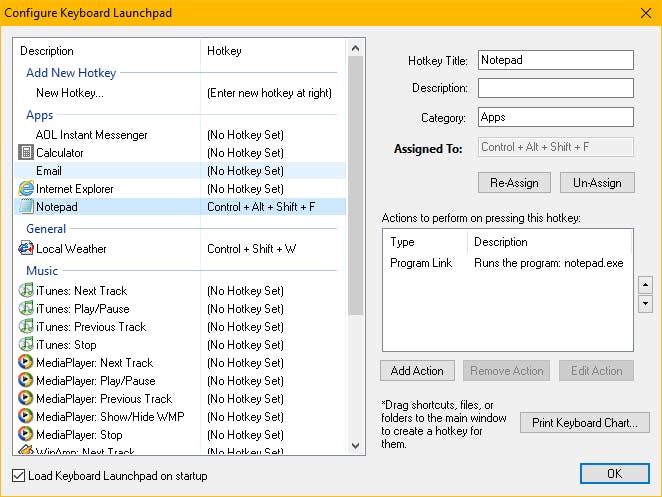Toggle Load Keyboard Launchpad on startup checkbox
This screenshot has height=497, width=662.
click(20, 476)
